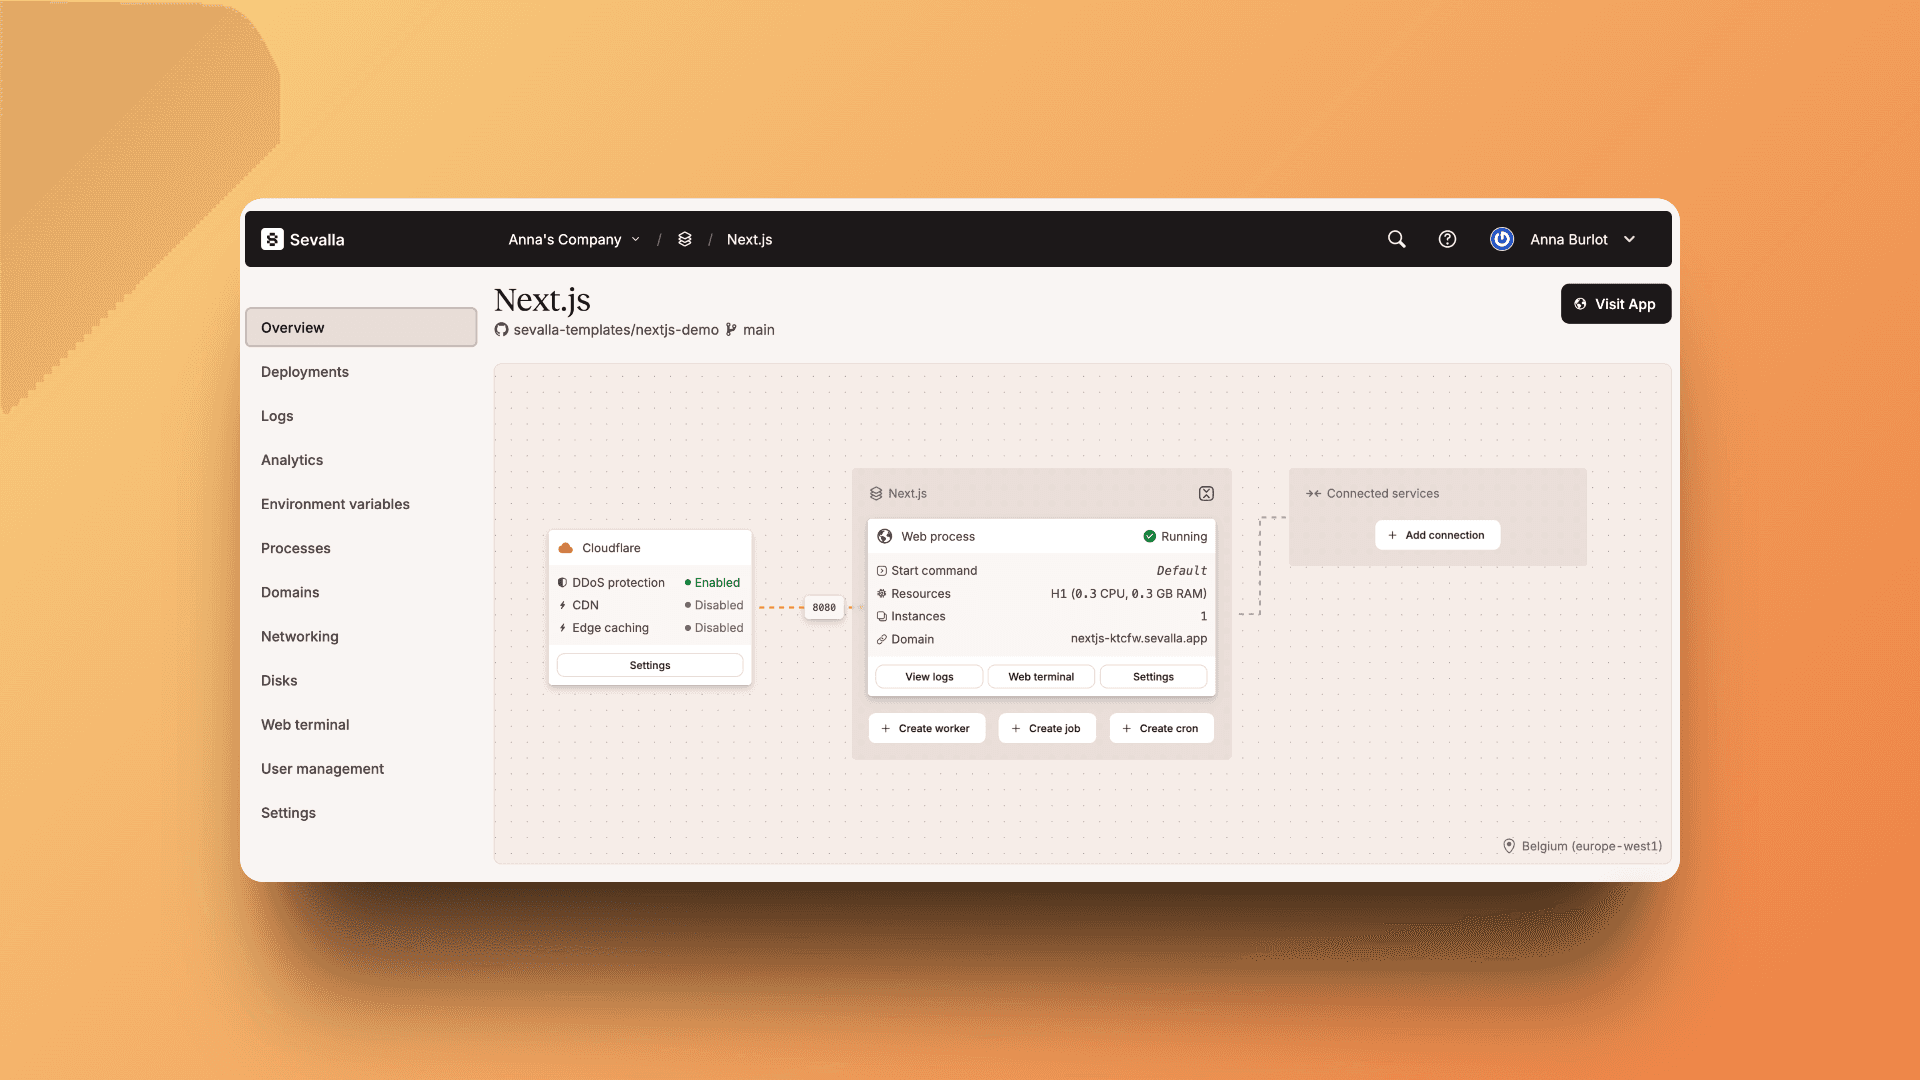Click the Enabled status for DDoS protection
The image size is (1920, 1080).
coord(712,582)
